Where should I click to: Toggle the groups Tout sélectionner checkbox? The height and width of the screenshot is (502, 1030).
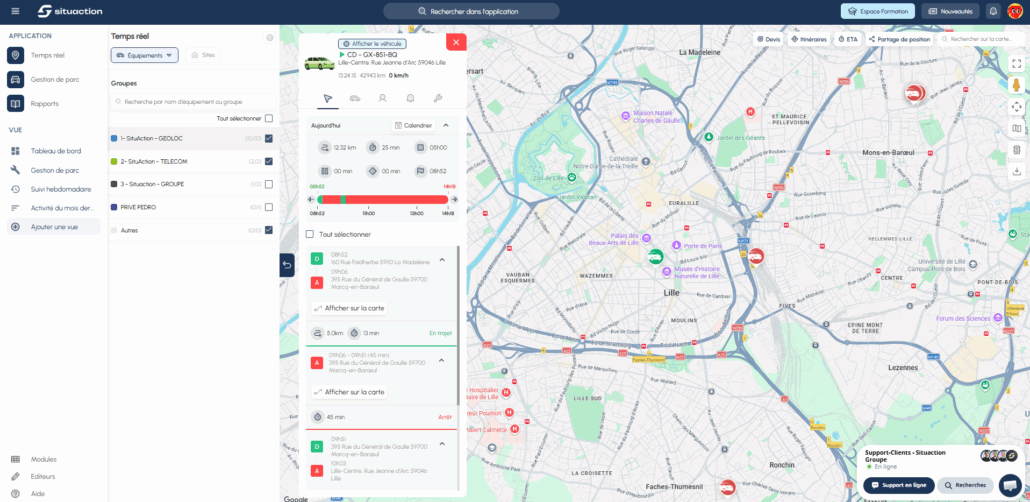point(269,118)
